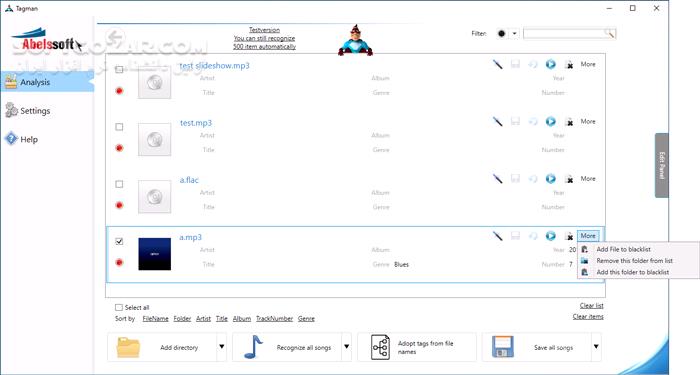
Task: Close the More menu for a.mp3
Action: click(588, 236)
